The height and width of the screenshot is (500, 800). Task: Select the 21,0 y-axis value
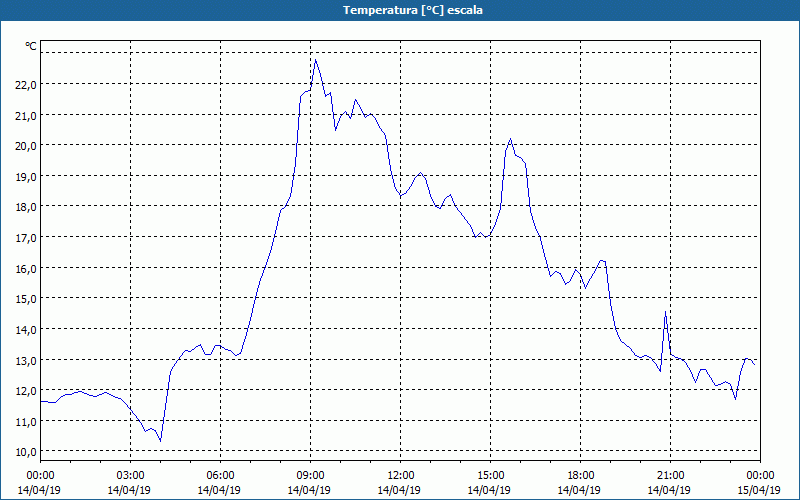point(26,115)
